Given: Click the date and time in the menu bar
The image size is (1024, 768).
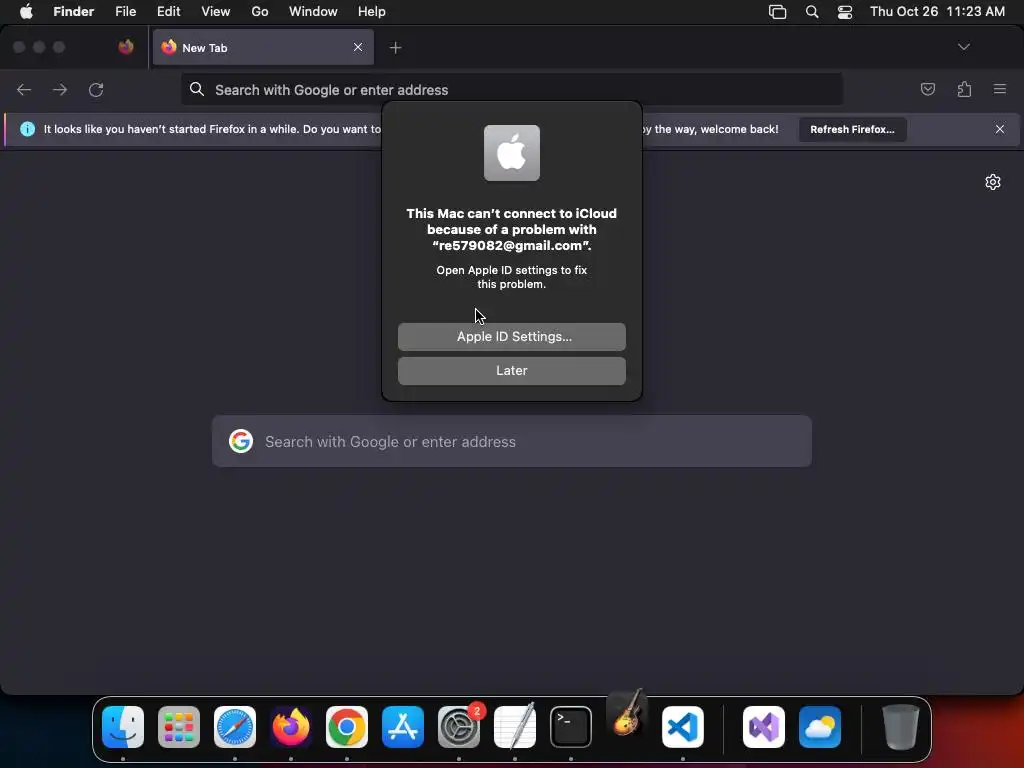Looking at the screenshot, I should [937, 11].
